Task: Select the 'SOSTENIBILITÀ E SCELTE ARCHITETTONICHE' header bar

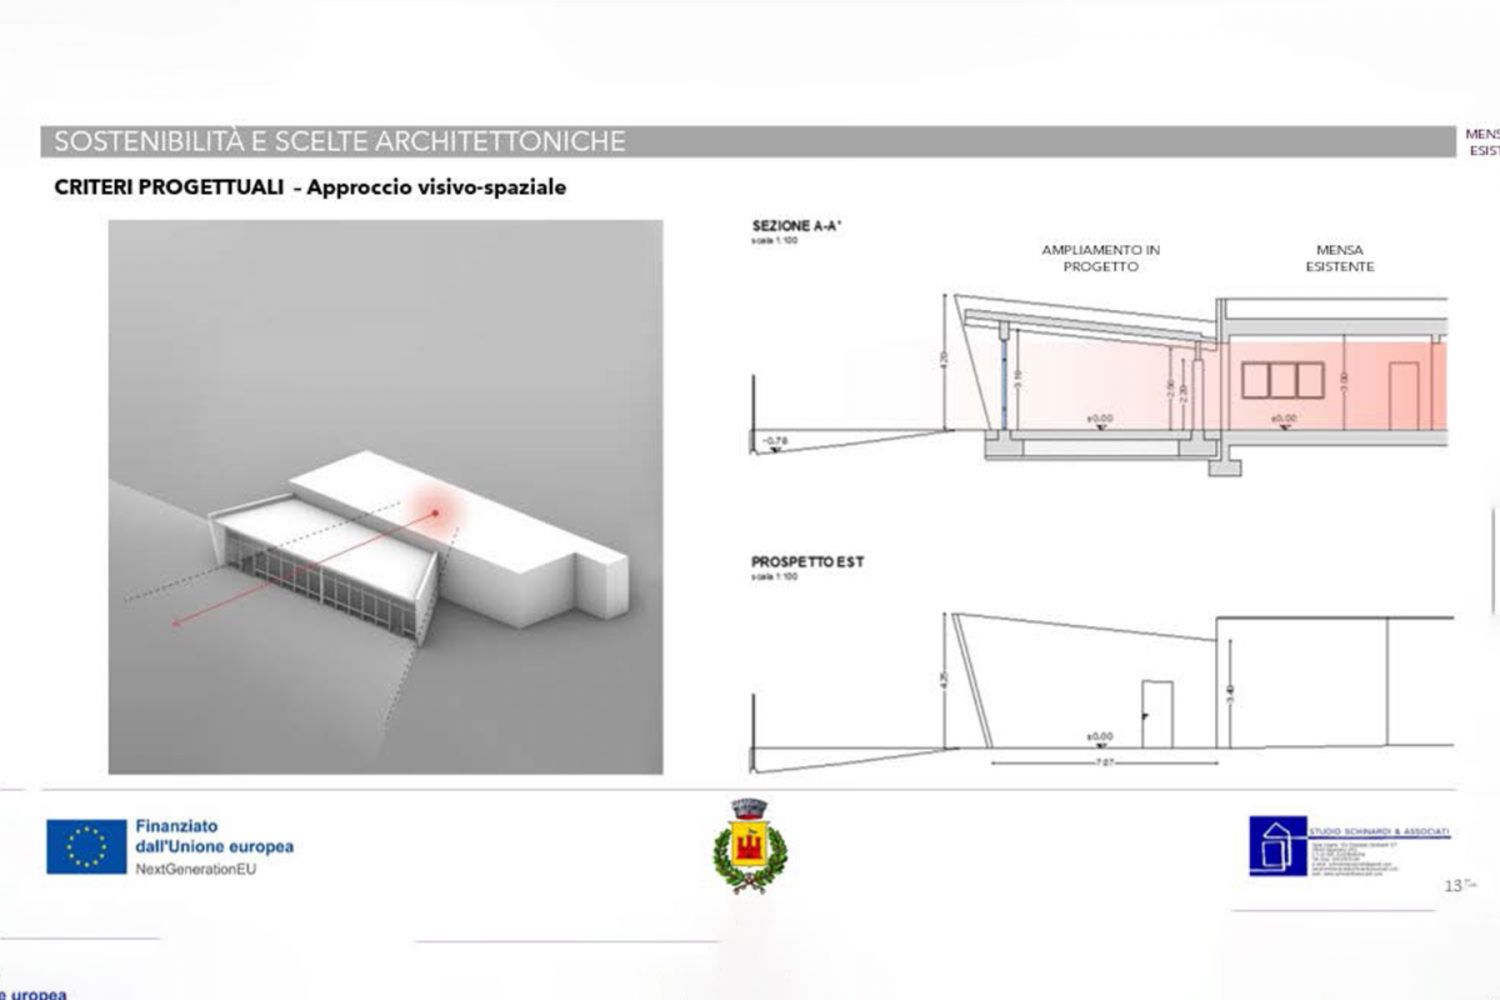Action: click(746, 141)
